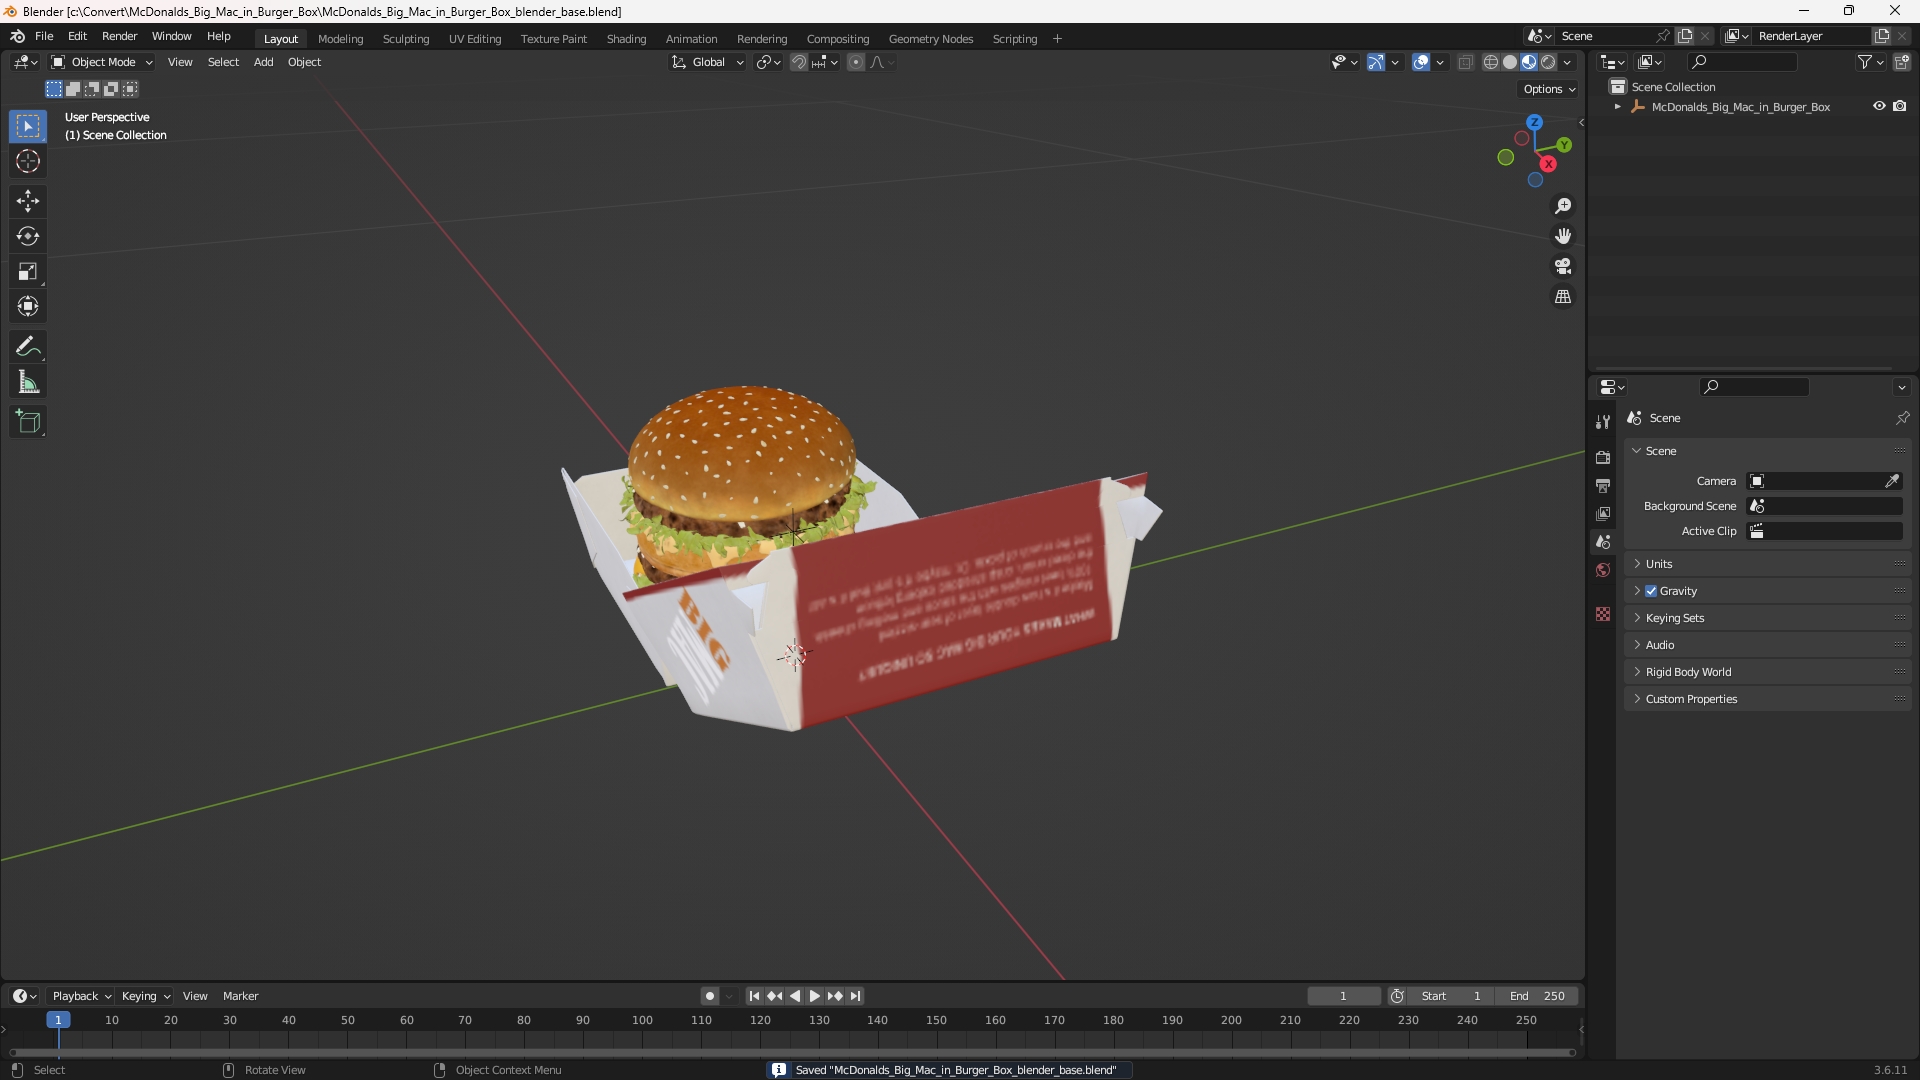The width and height of the screenshot is (1920, 1080).
Task: Jump to the previous keyframe
Action: [774, 996]
